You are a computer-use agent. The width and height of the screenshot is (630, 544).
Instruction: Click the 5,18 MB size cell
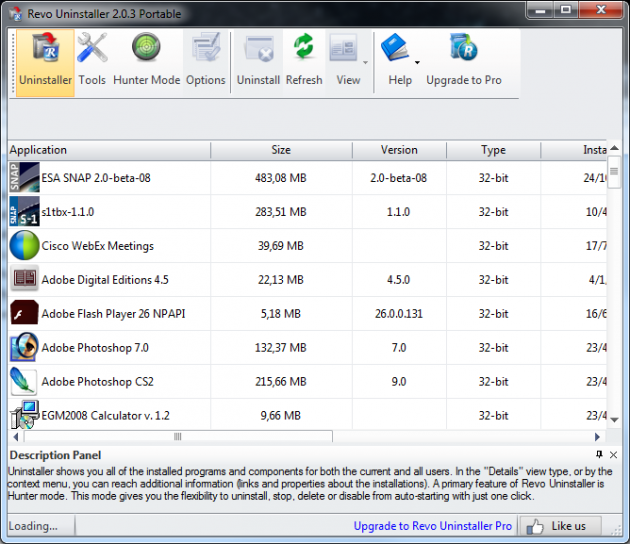point(281,314)
